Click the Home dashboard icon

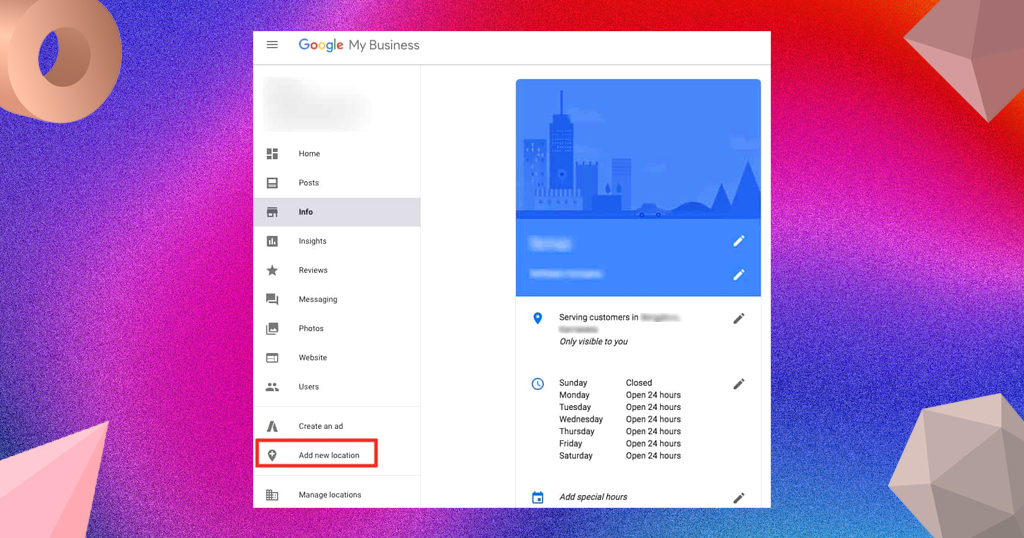pyautogui.click(x=272, y=153)
